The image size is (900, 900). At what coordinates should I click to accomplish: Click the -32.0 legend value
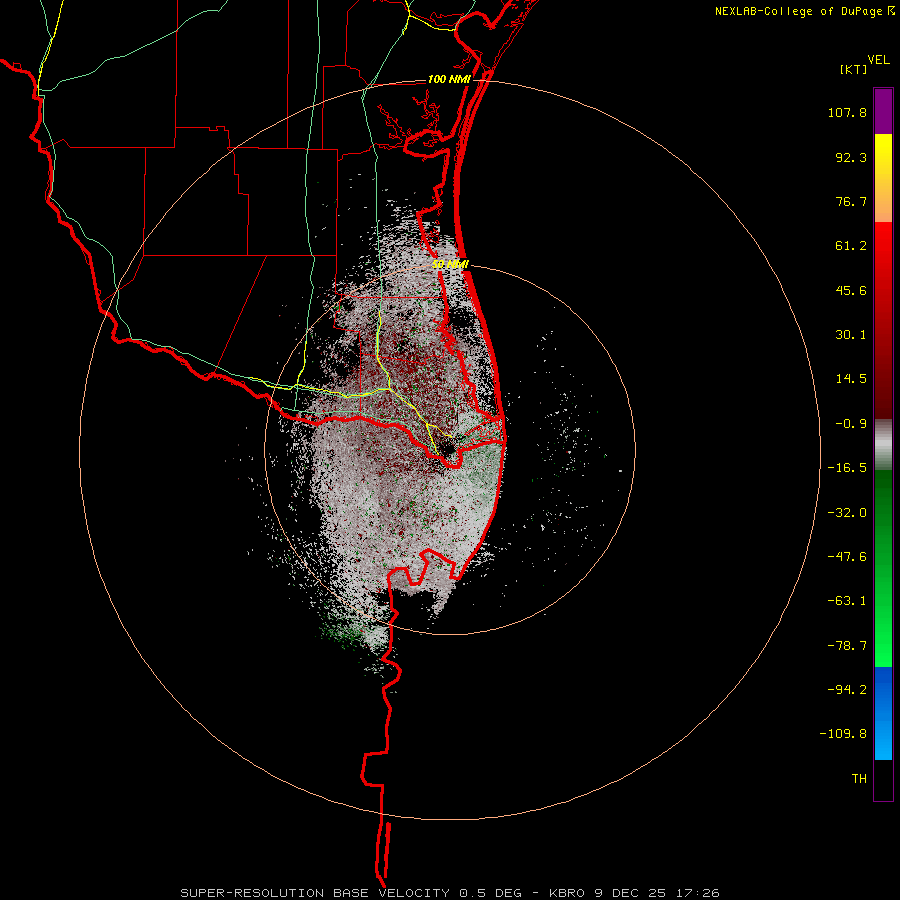pyautogui.click(x=847, y=513)
